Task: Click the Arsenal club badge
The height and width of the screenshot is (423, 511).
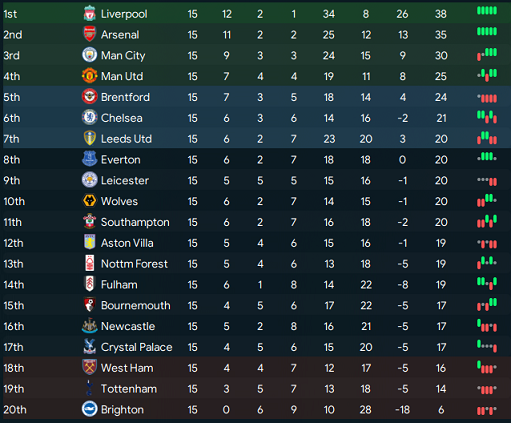Action: tap(89, 34)
